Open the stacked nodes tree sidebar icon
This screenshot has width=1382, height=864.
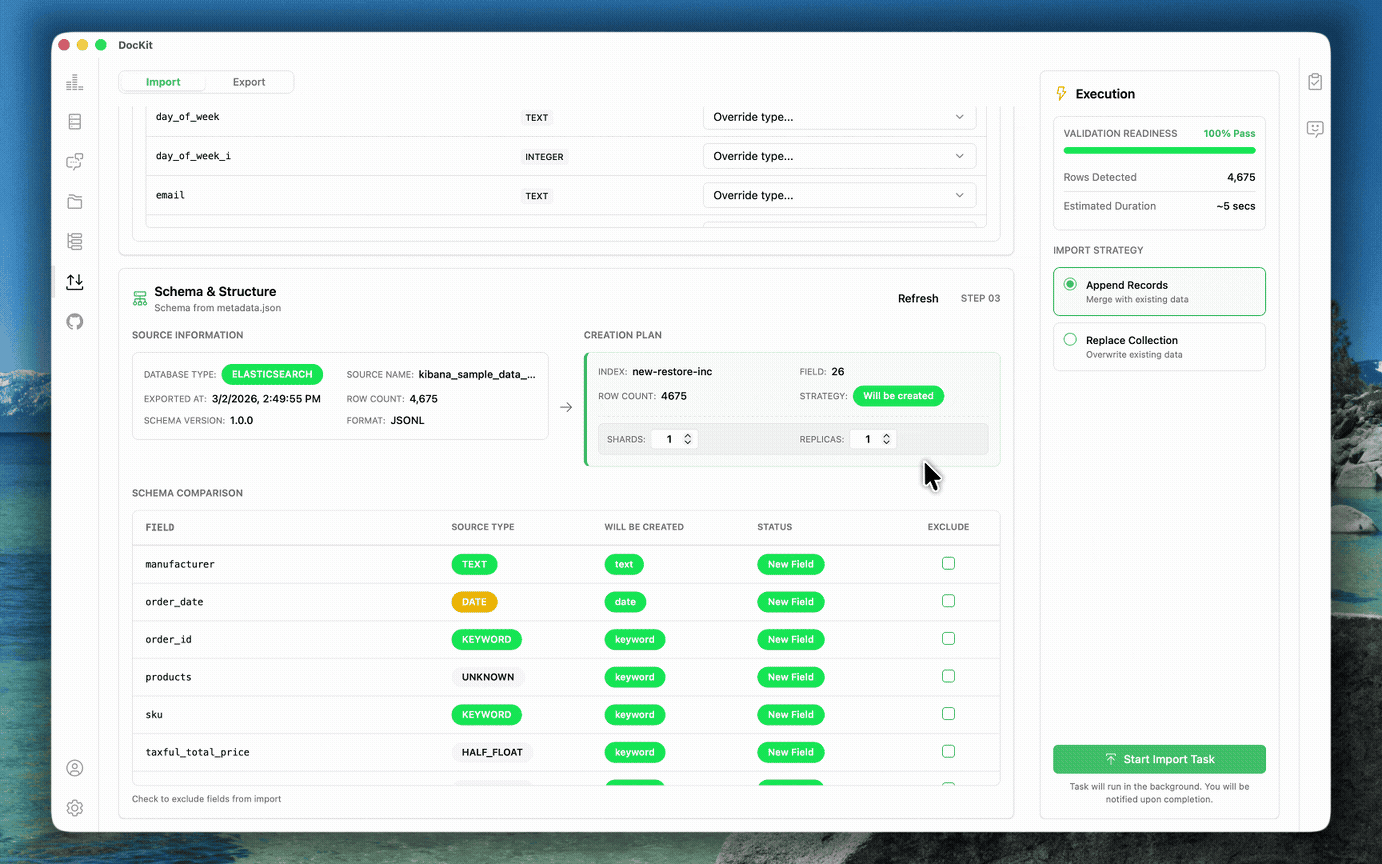pos(74,242)
